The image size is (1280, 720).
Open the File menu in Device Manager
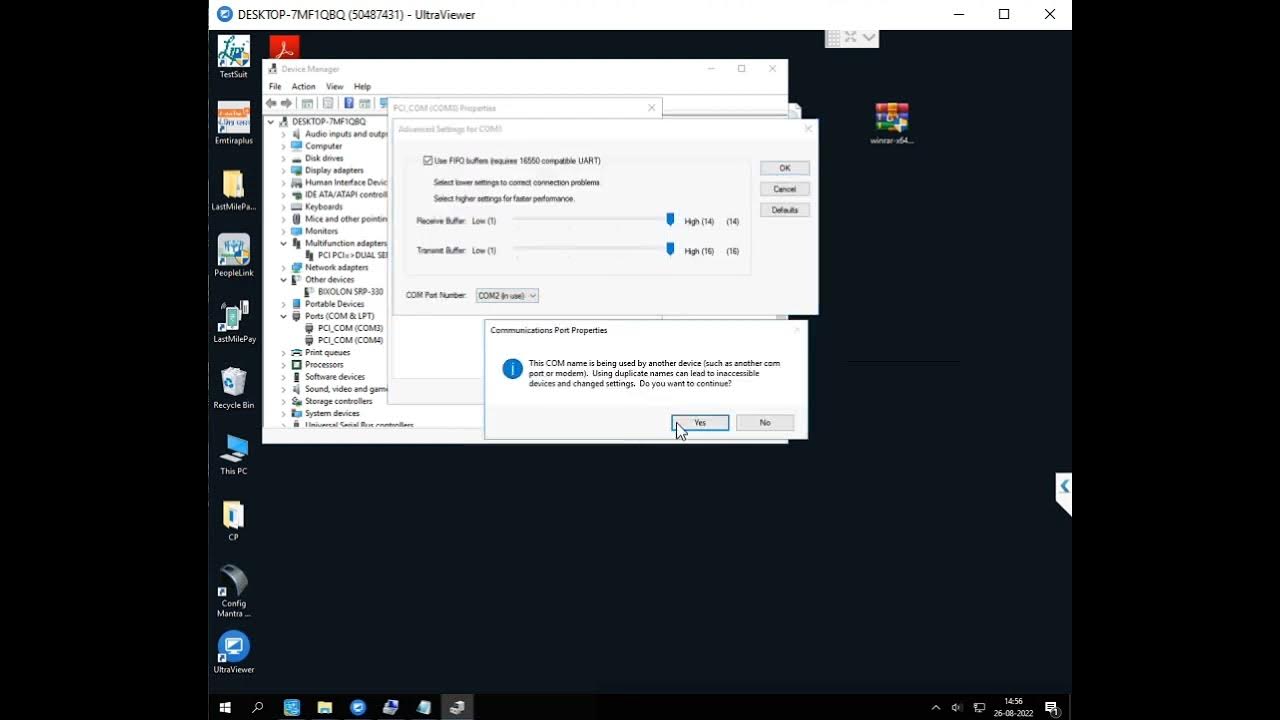click(x=275, y=87)
